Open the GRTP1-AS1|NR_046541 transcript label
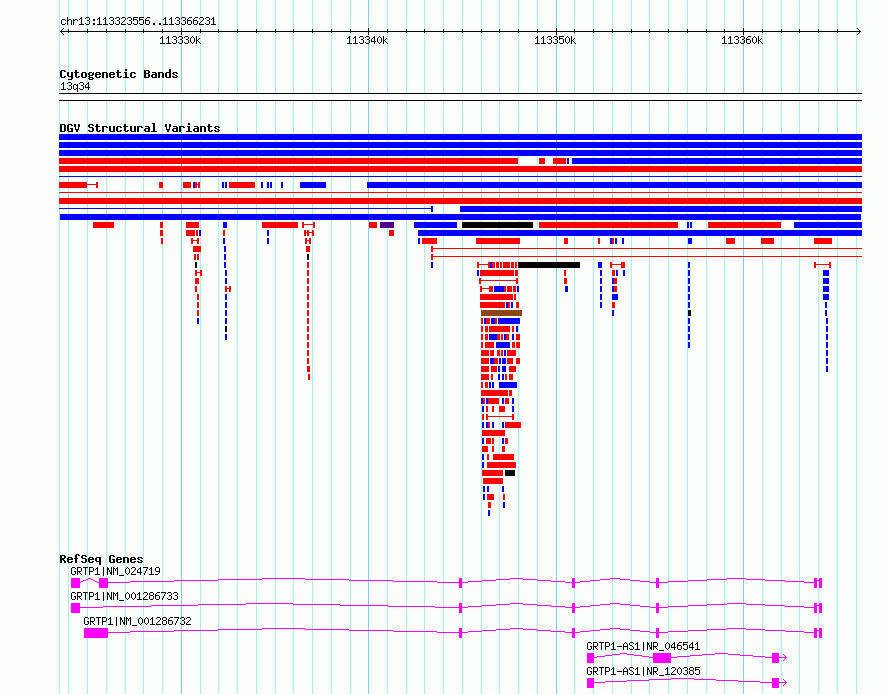890x694 pixels. click(x=643, y=646)
